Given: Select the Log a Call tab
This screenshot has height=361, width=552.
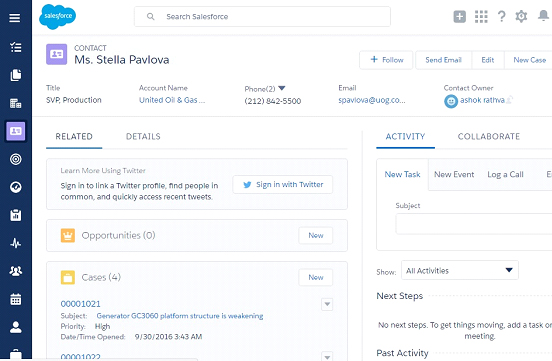Looking at the screenshot, I should [505, 174].
